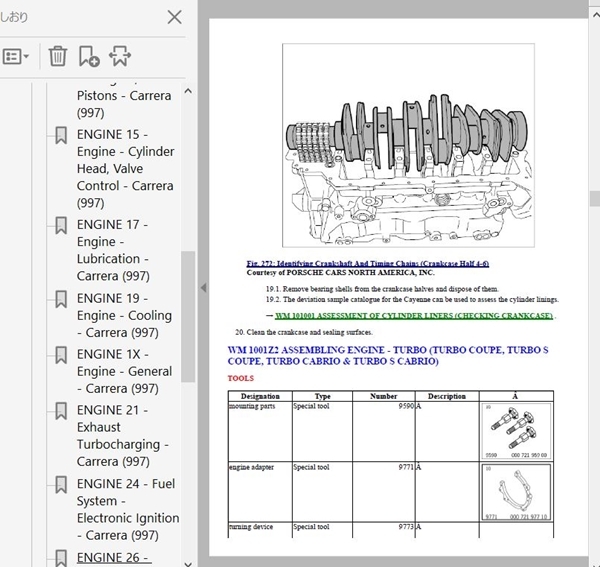
Task: Open the bookmark options list menu
Action: (x=16, y=57)
